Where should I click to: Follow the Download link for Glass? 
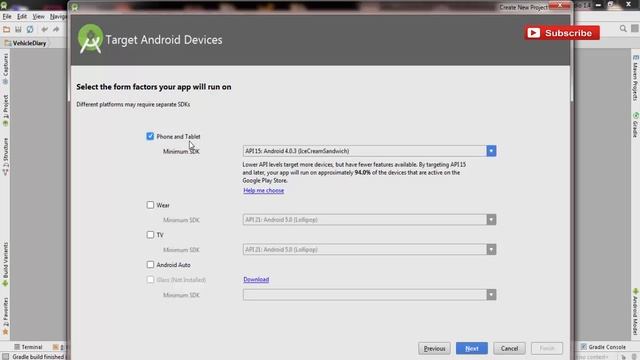256,280
